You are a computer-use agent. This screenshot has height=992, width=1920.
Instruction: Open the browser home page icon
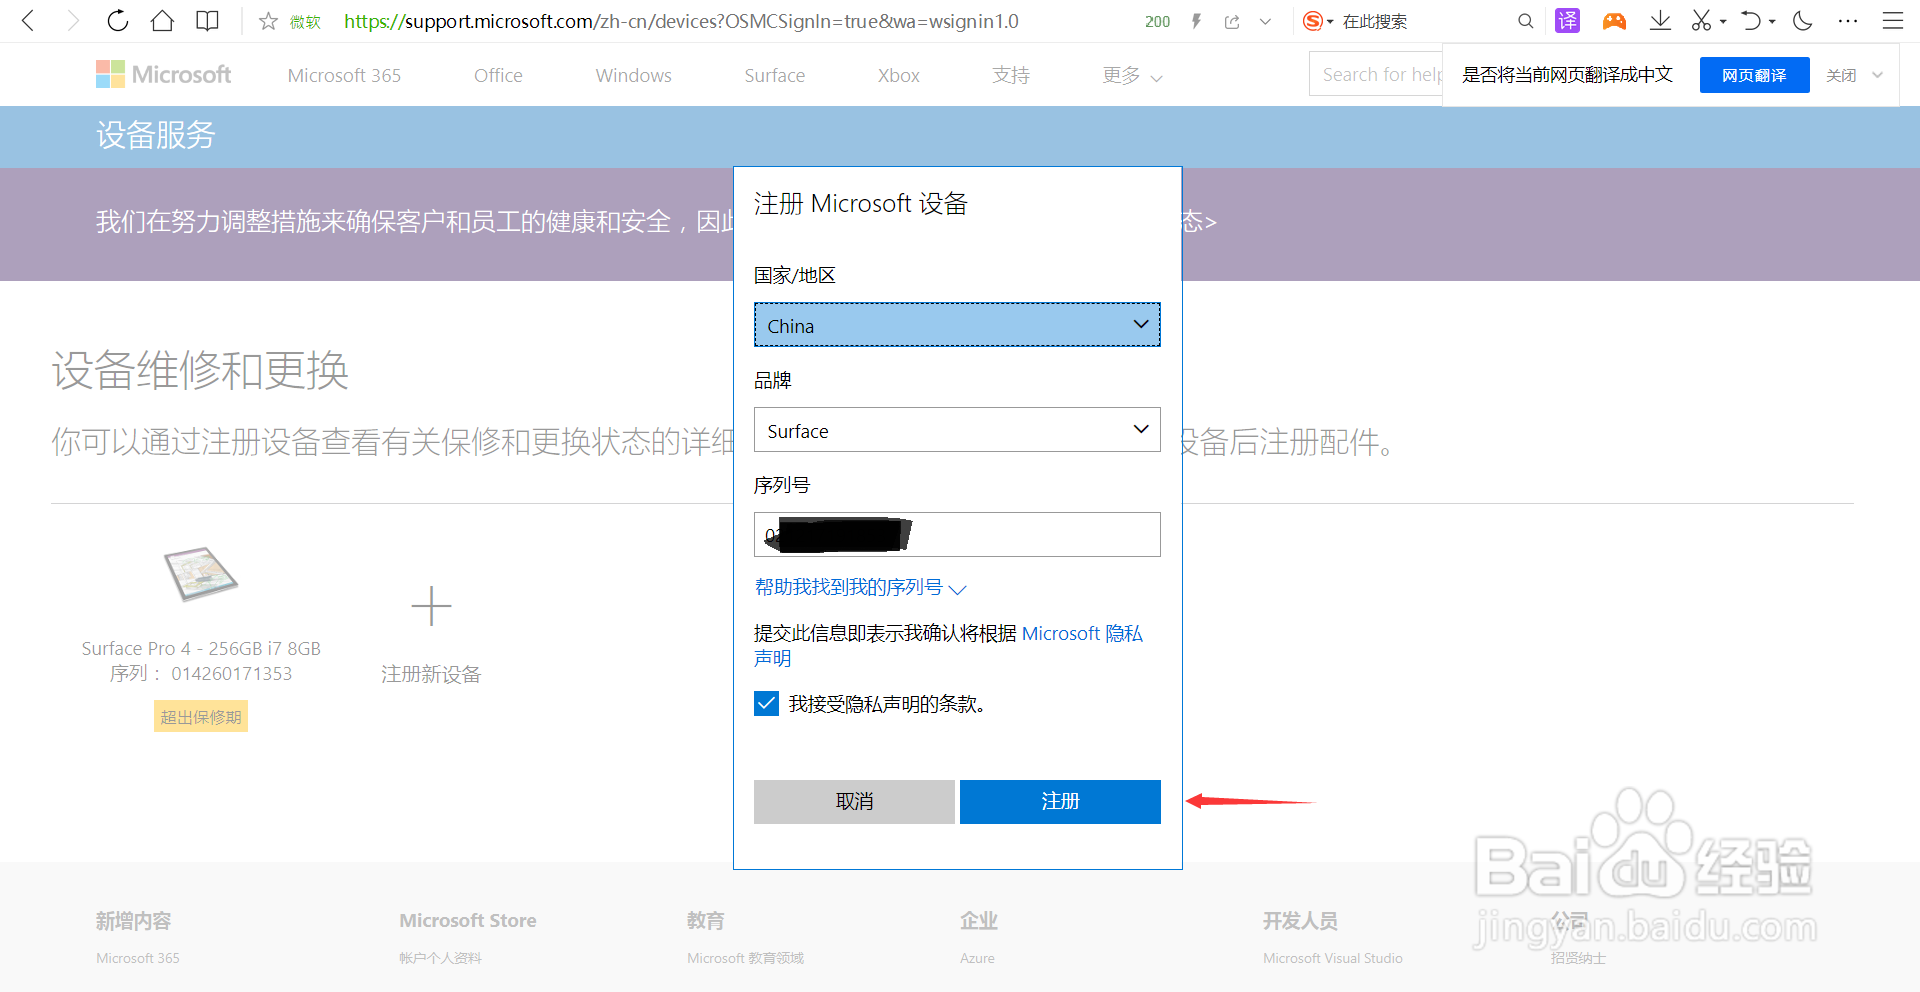click(x=162, y=21)
